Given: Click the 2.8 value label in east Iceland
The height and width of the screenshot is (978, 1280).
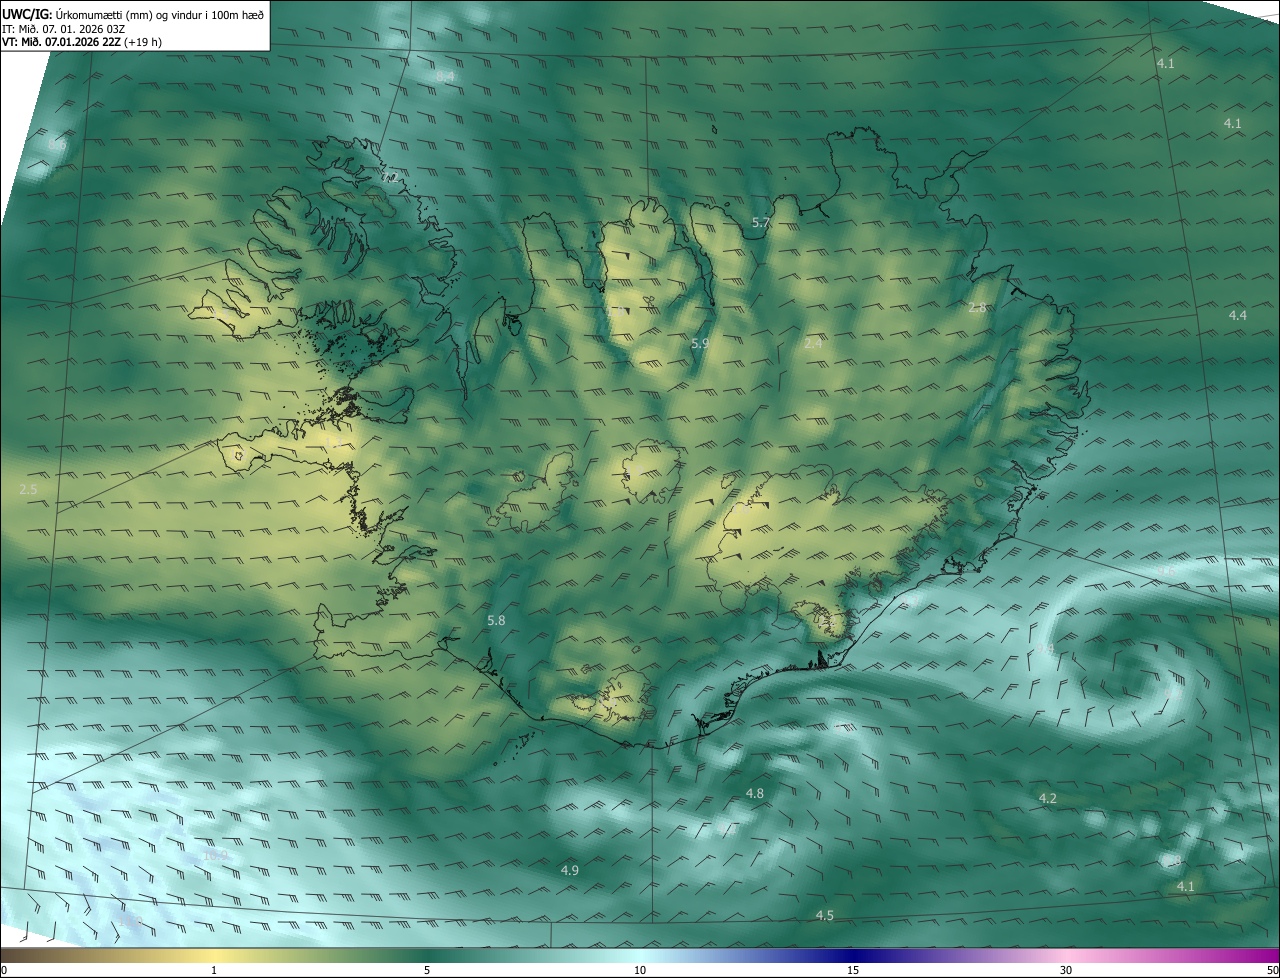Looking at the screenshot, I should (x=977, y=307).
